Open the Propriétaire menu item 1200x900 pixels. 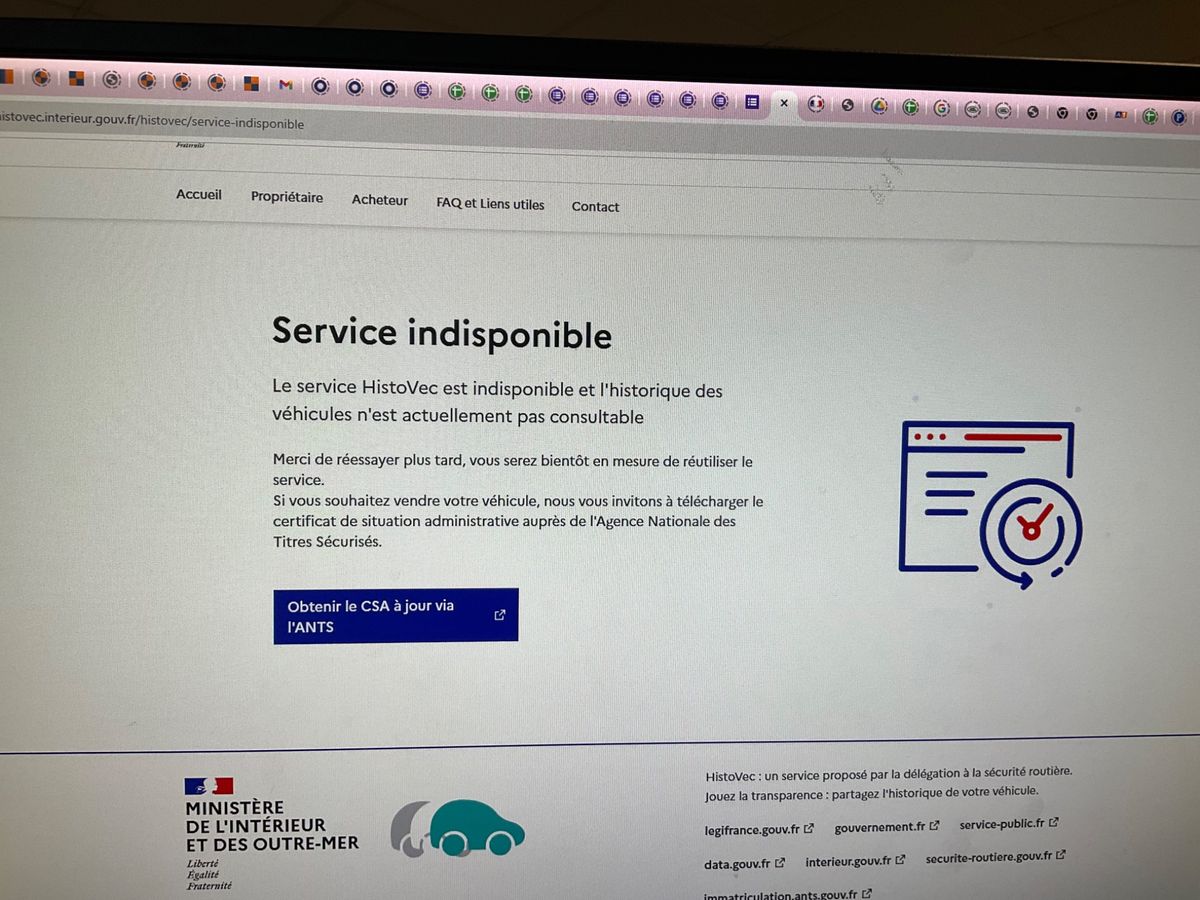click(287, 198)
